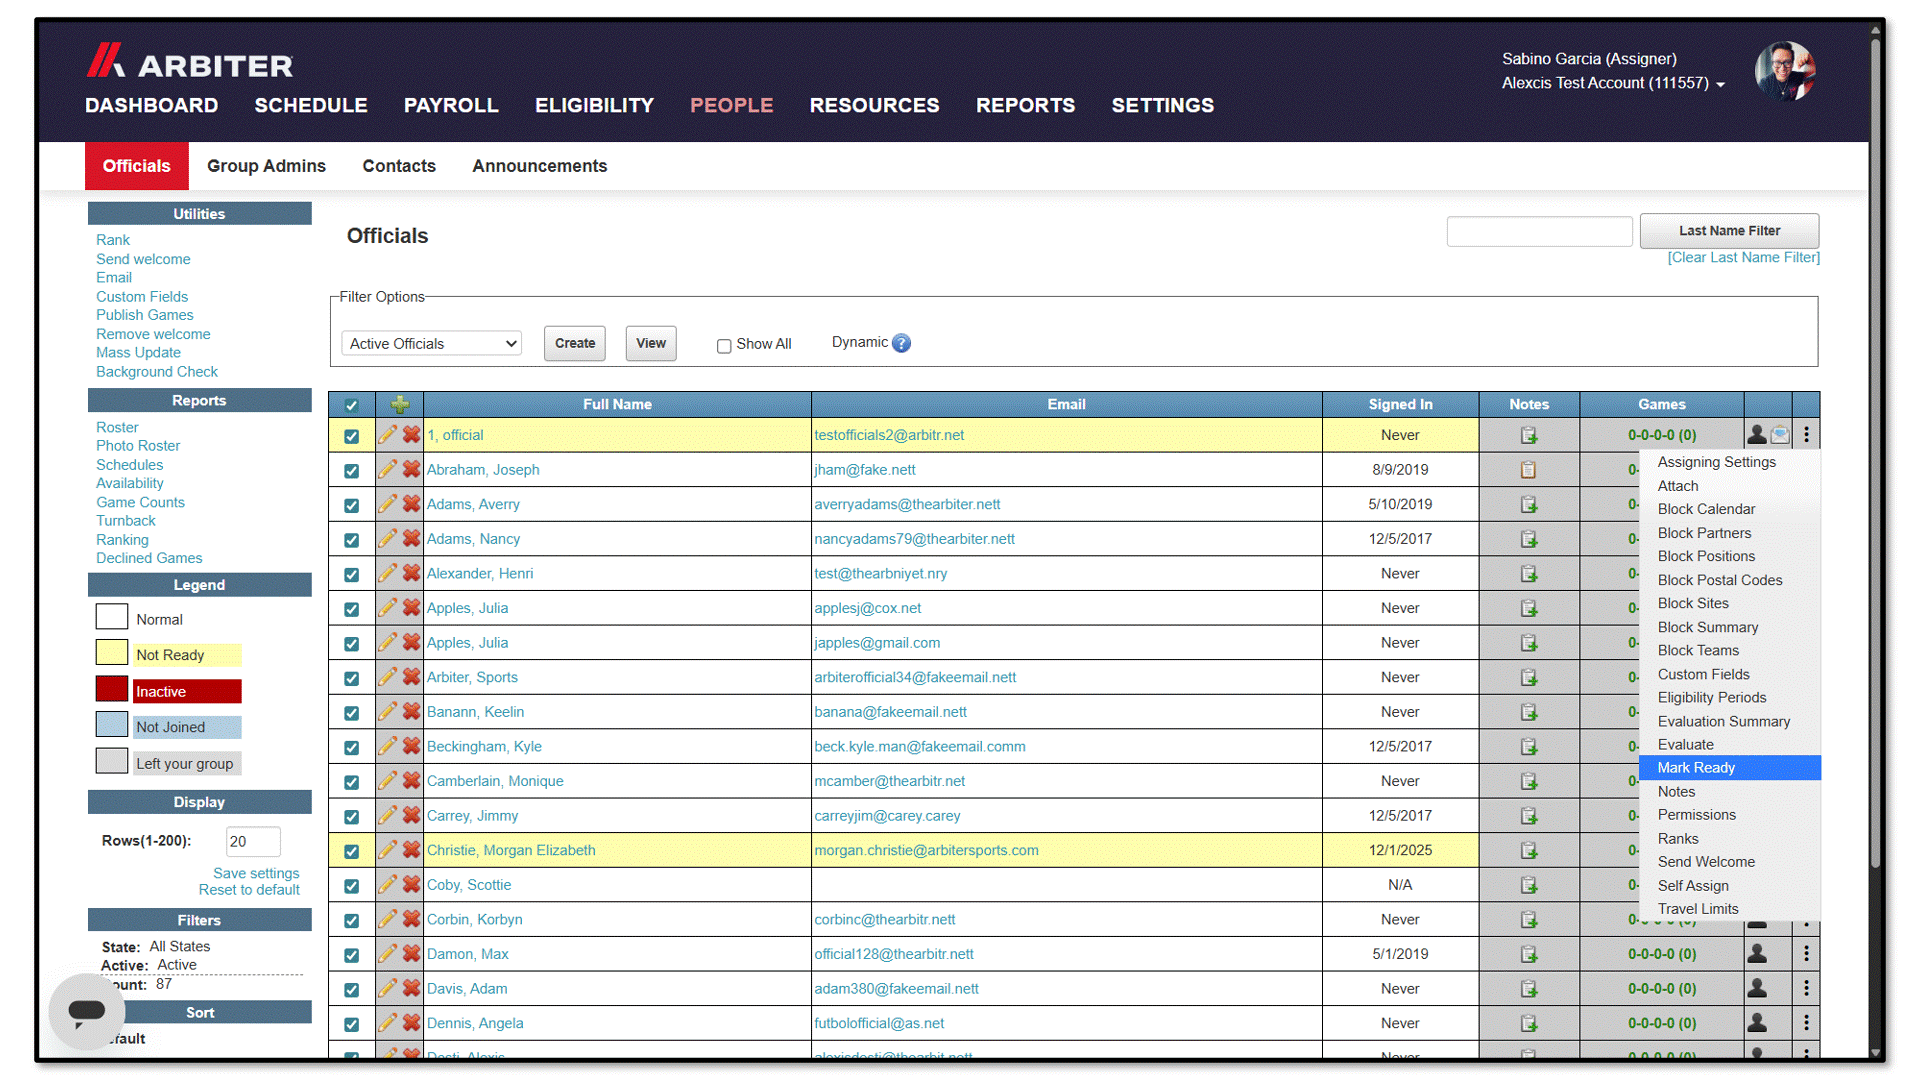The width and height of the screenshot is (1920, 1080).
Task: Click the envelope icon in the first official row
Action: pyautogui.click(x=1780, y=435)
